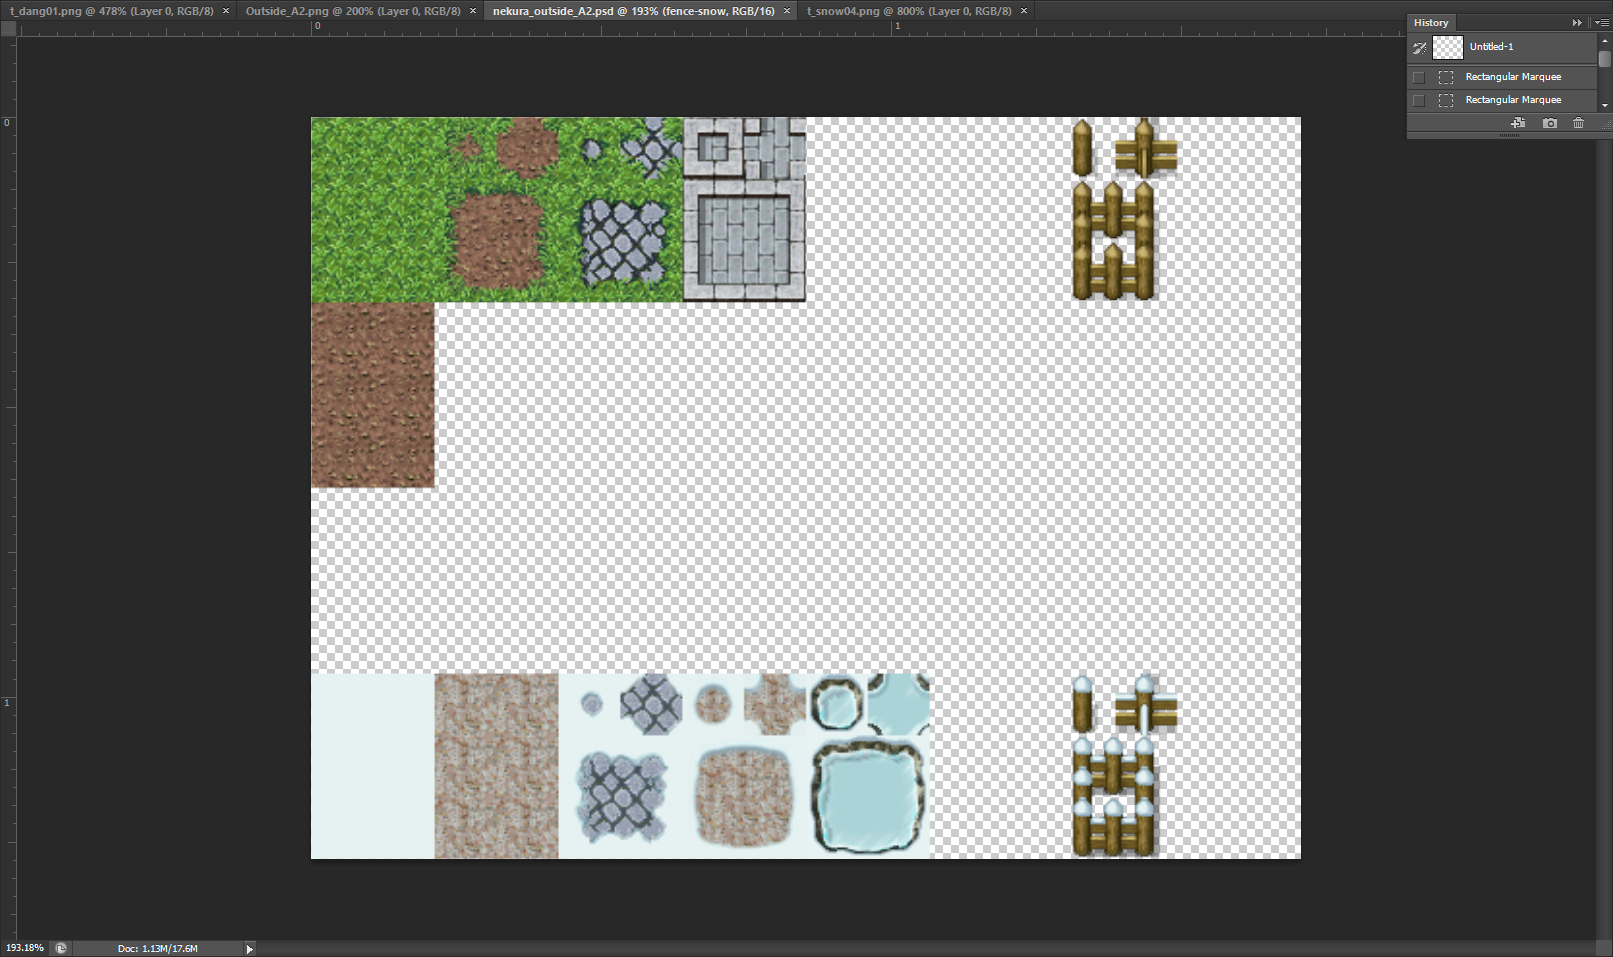Click the History panel scroll down arrow
The width and height of the screenshot is (1613, 957).
1604,105
